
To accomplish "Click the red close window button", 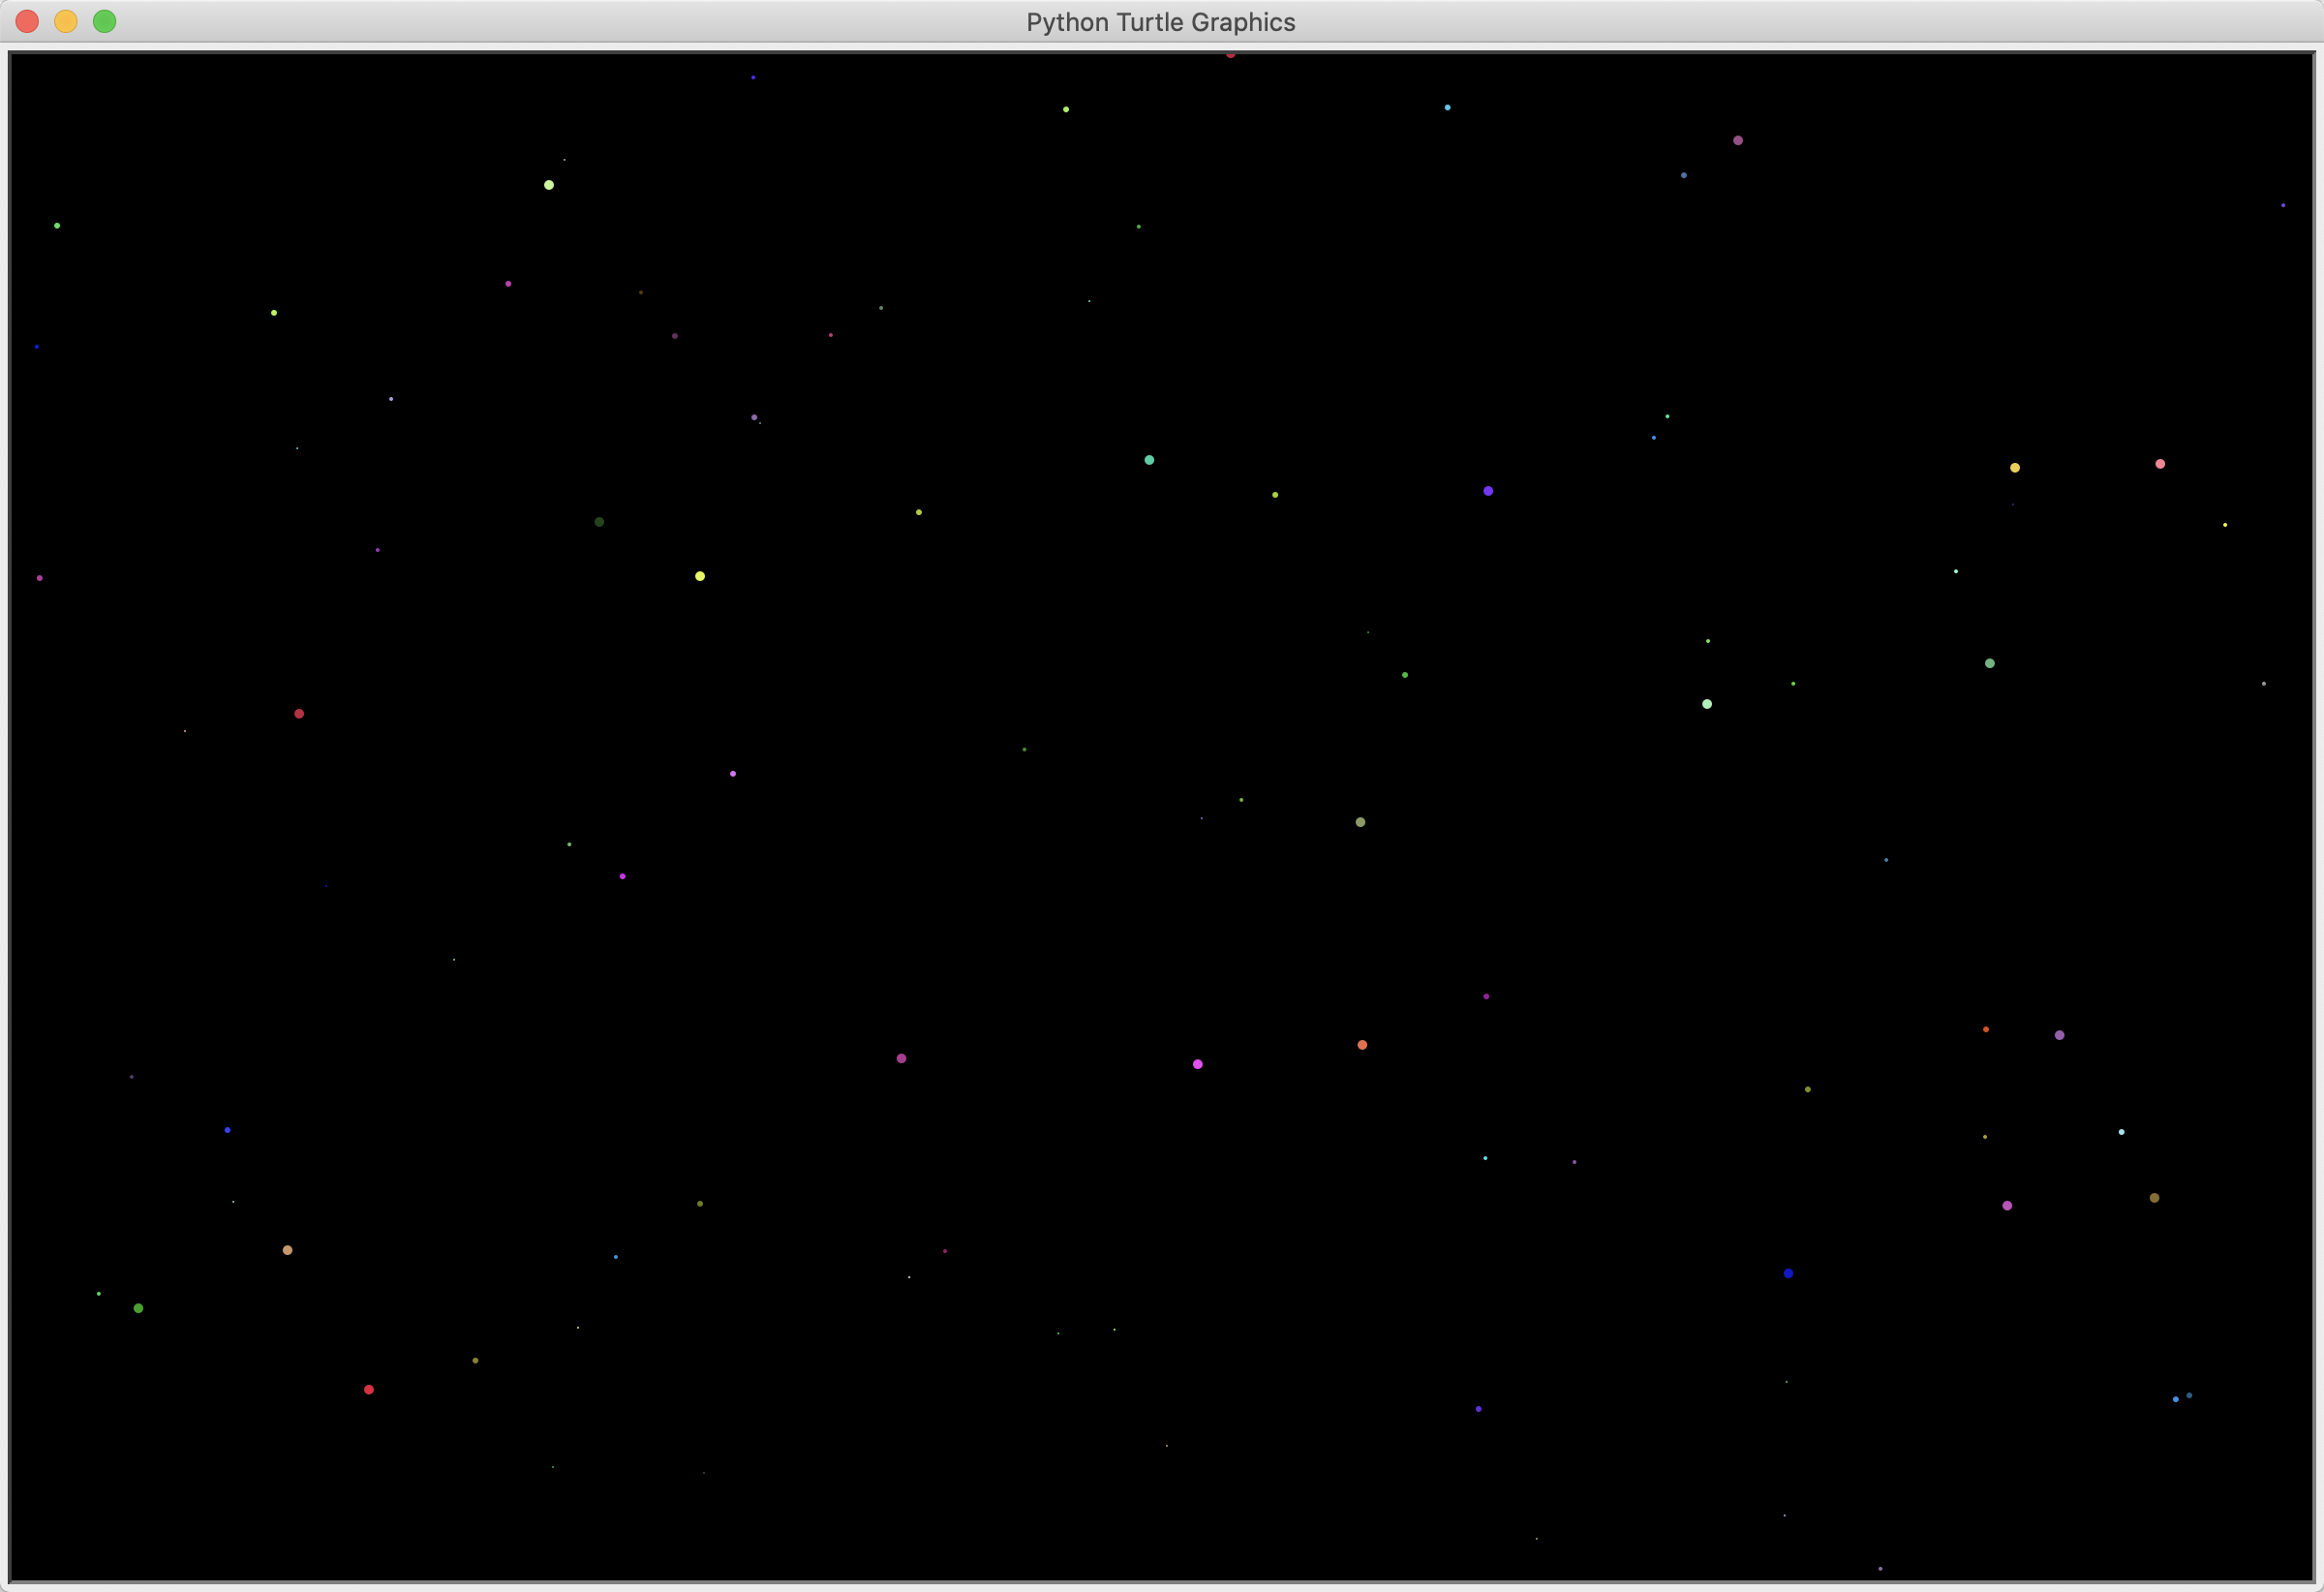I will click(27, 21).
